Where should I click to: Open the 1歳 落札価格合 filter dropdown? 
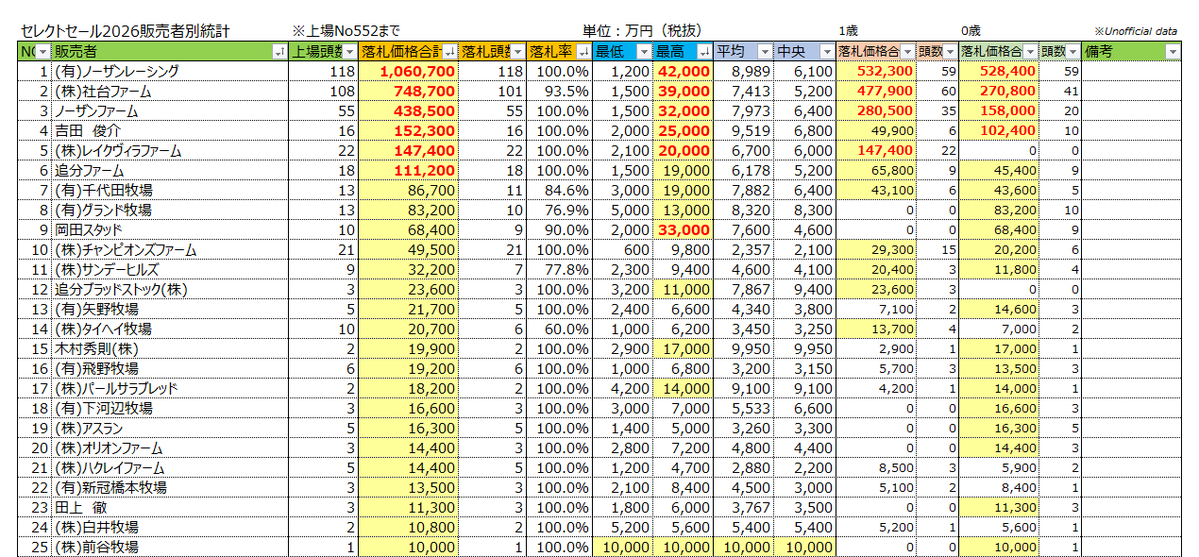pos(907,51)
